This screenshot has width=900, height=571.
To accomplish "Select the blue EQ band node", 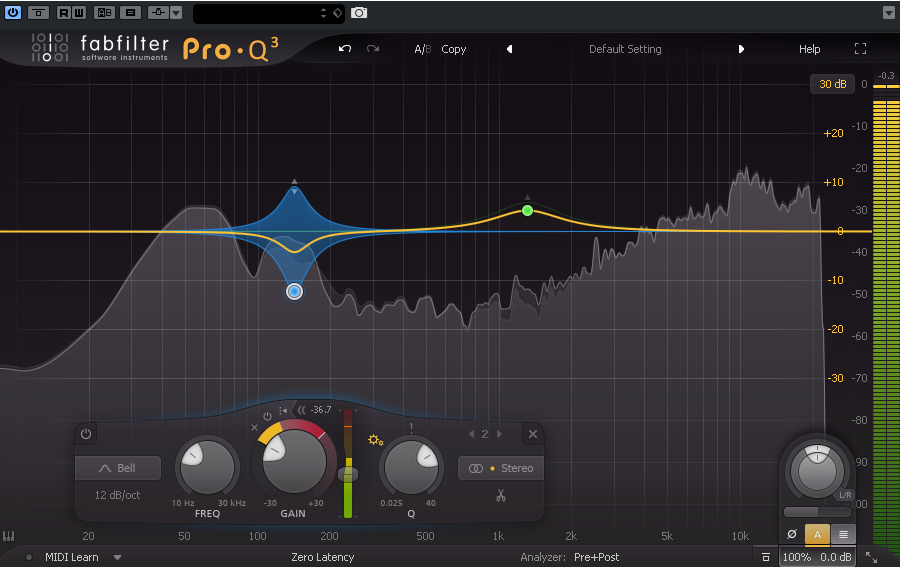I will (294, 292).
